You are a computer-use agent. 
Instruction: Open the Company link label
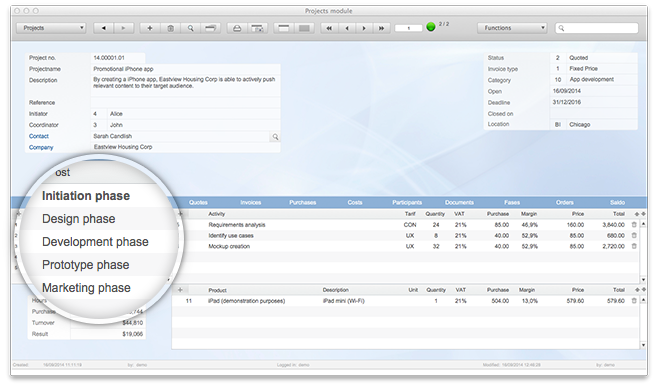point(41,147)
